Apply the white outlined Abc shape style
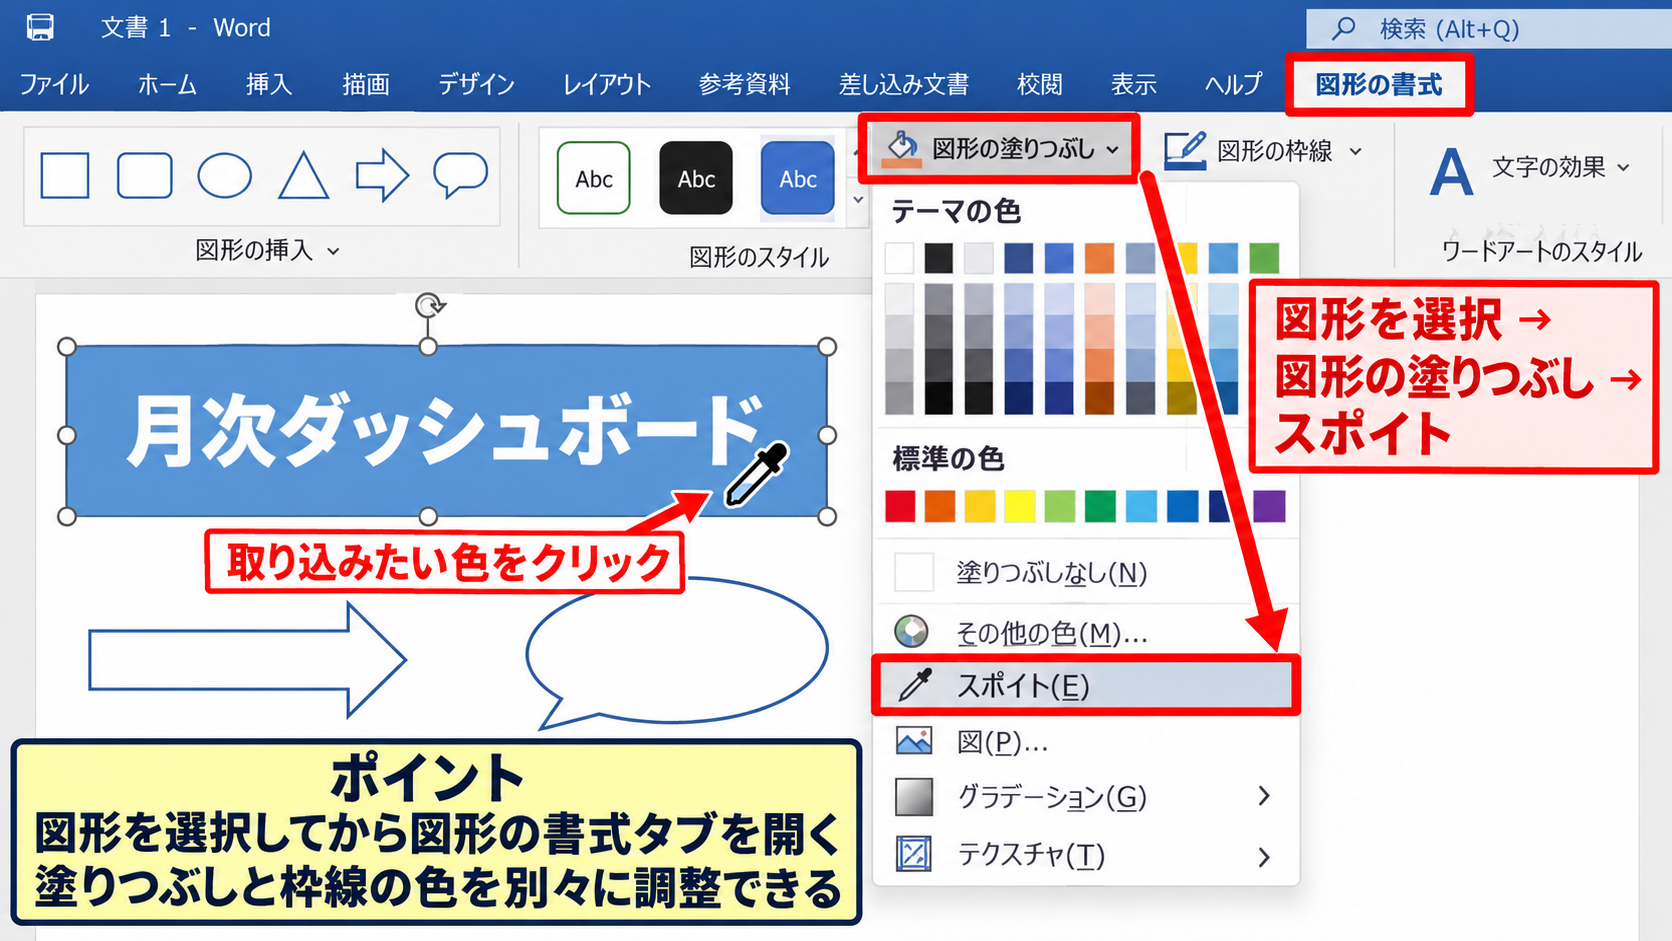Viewport: 1672px width, 941px height. [x=594, y=178]
